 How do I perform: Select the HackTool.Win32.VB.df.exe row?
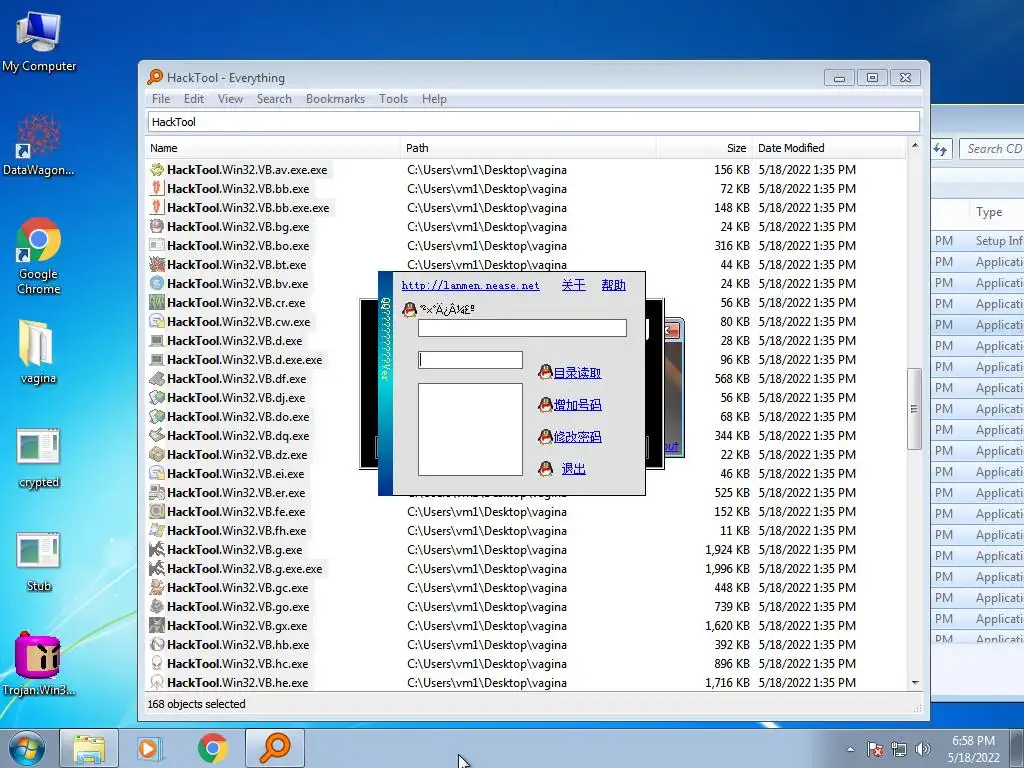[x=526, y=379]
